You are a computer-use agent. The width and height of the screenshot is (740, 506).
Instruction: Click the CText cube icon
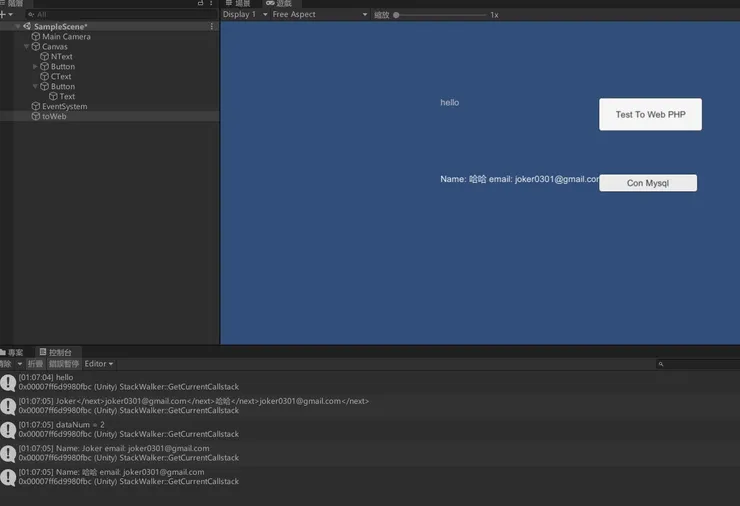click(x=44, y=76)
